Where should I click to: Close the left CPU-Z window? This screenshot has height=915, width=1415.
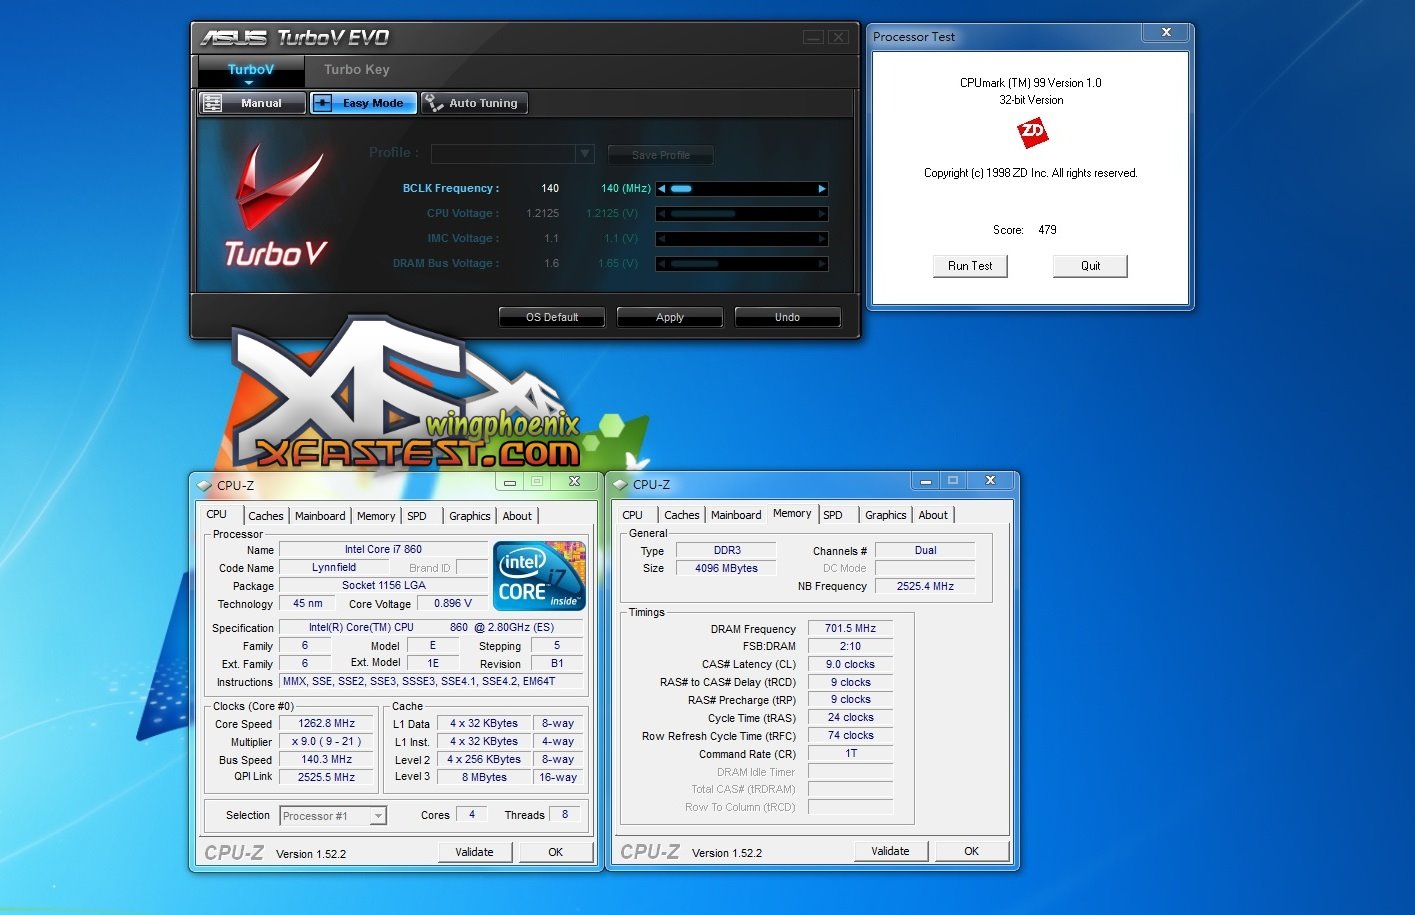coord(575,482)
